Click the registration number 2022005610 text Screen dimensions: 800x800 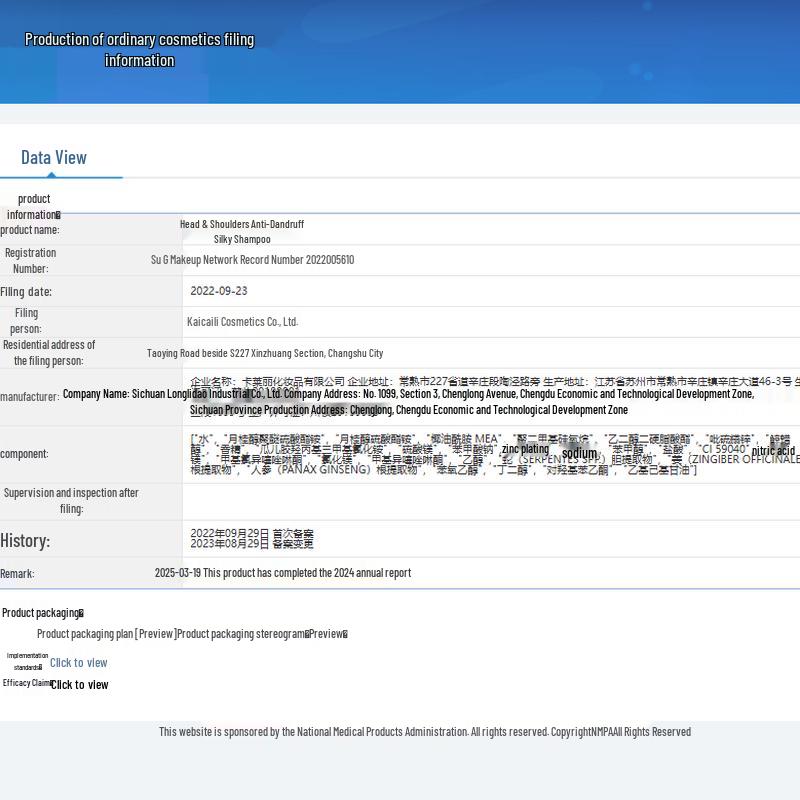252,260
